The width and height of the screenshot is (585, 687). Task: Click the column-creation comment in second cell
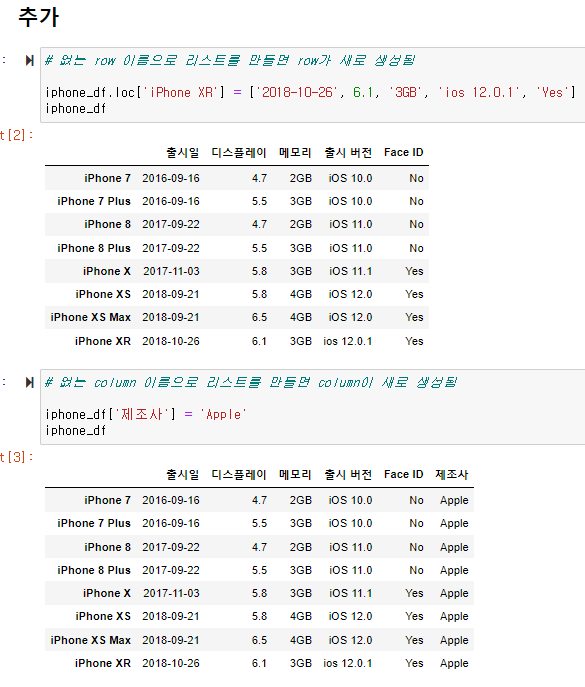tap(251, 382)
